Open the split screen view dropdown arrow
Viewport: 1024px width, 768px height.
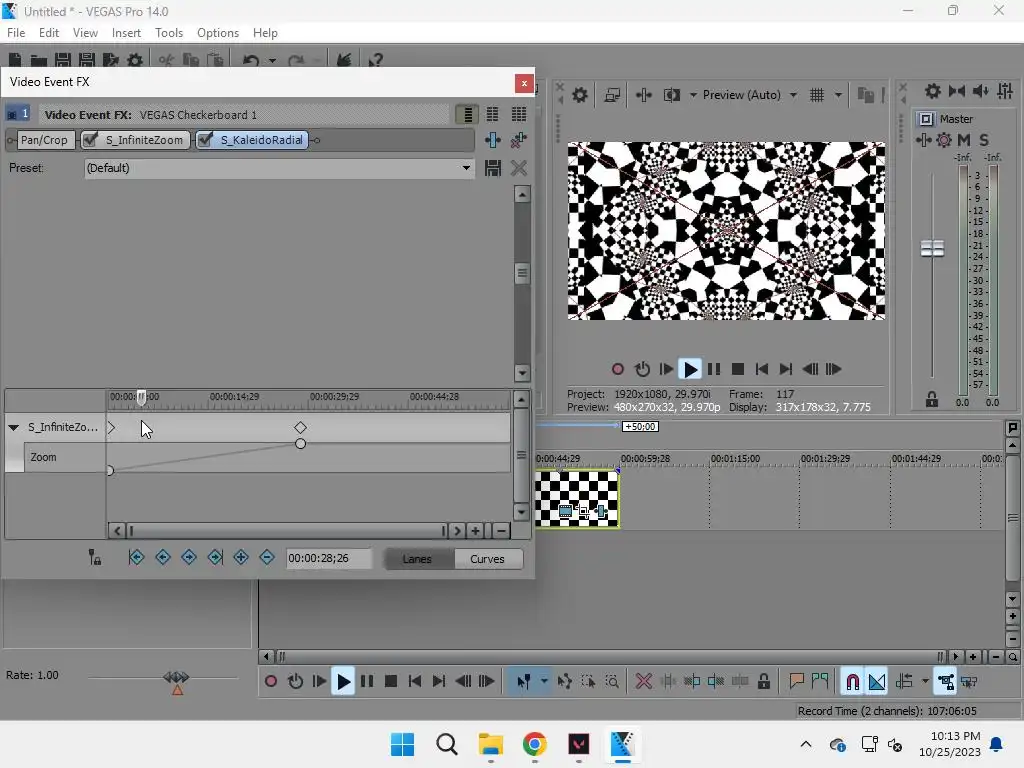coord(693,95)
